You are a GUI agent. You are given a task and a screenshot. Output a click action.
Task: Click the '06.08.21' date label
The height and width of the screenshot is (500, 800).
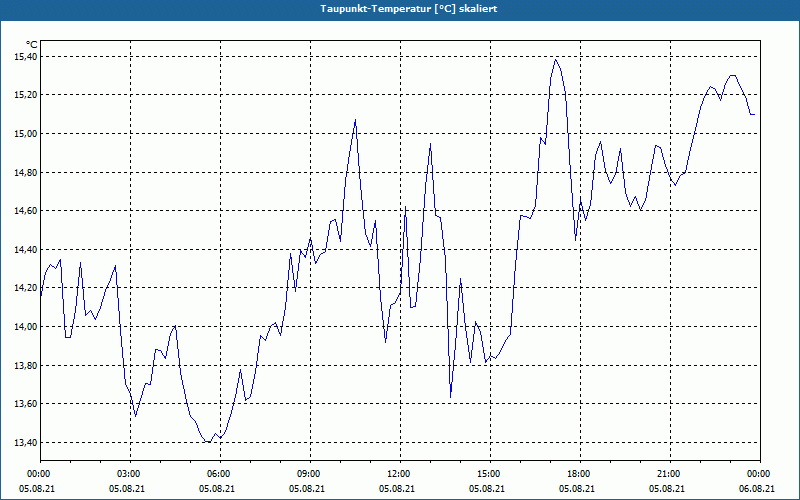coord(757,488)
